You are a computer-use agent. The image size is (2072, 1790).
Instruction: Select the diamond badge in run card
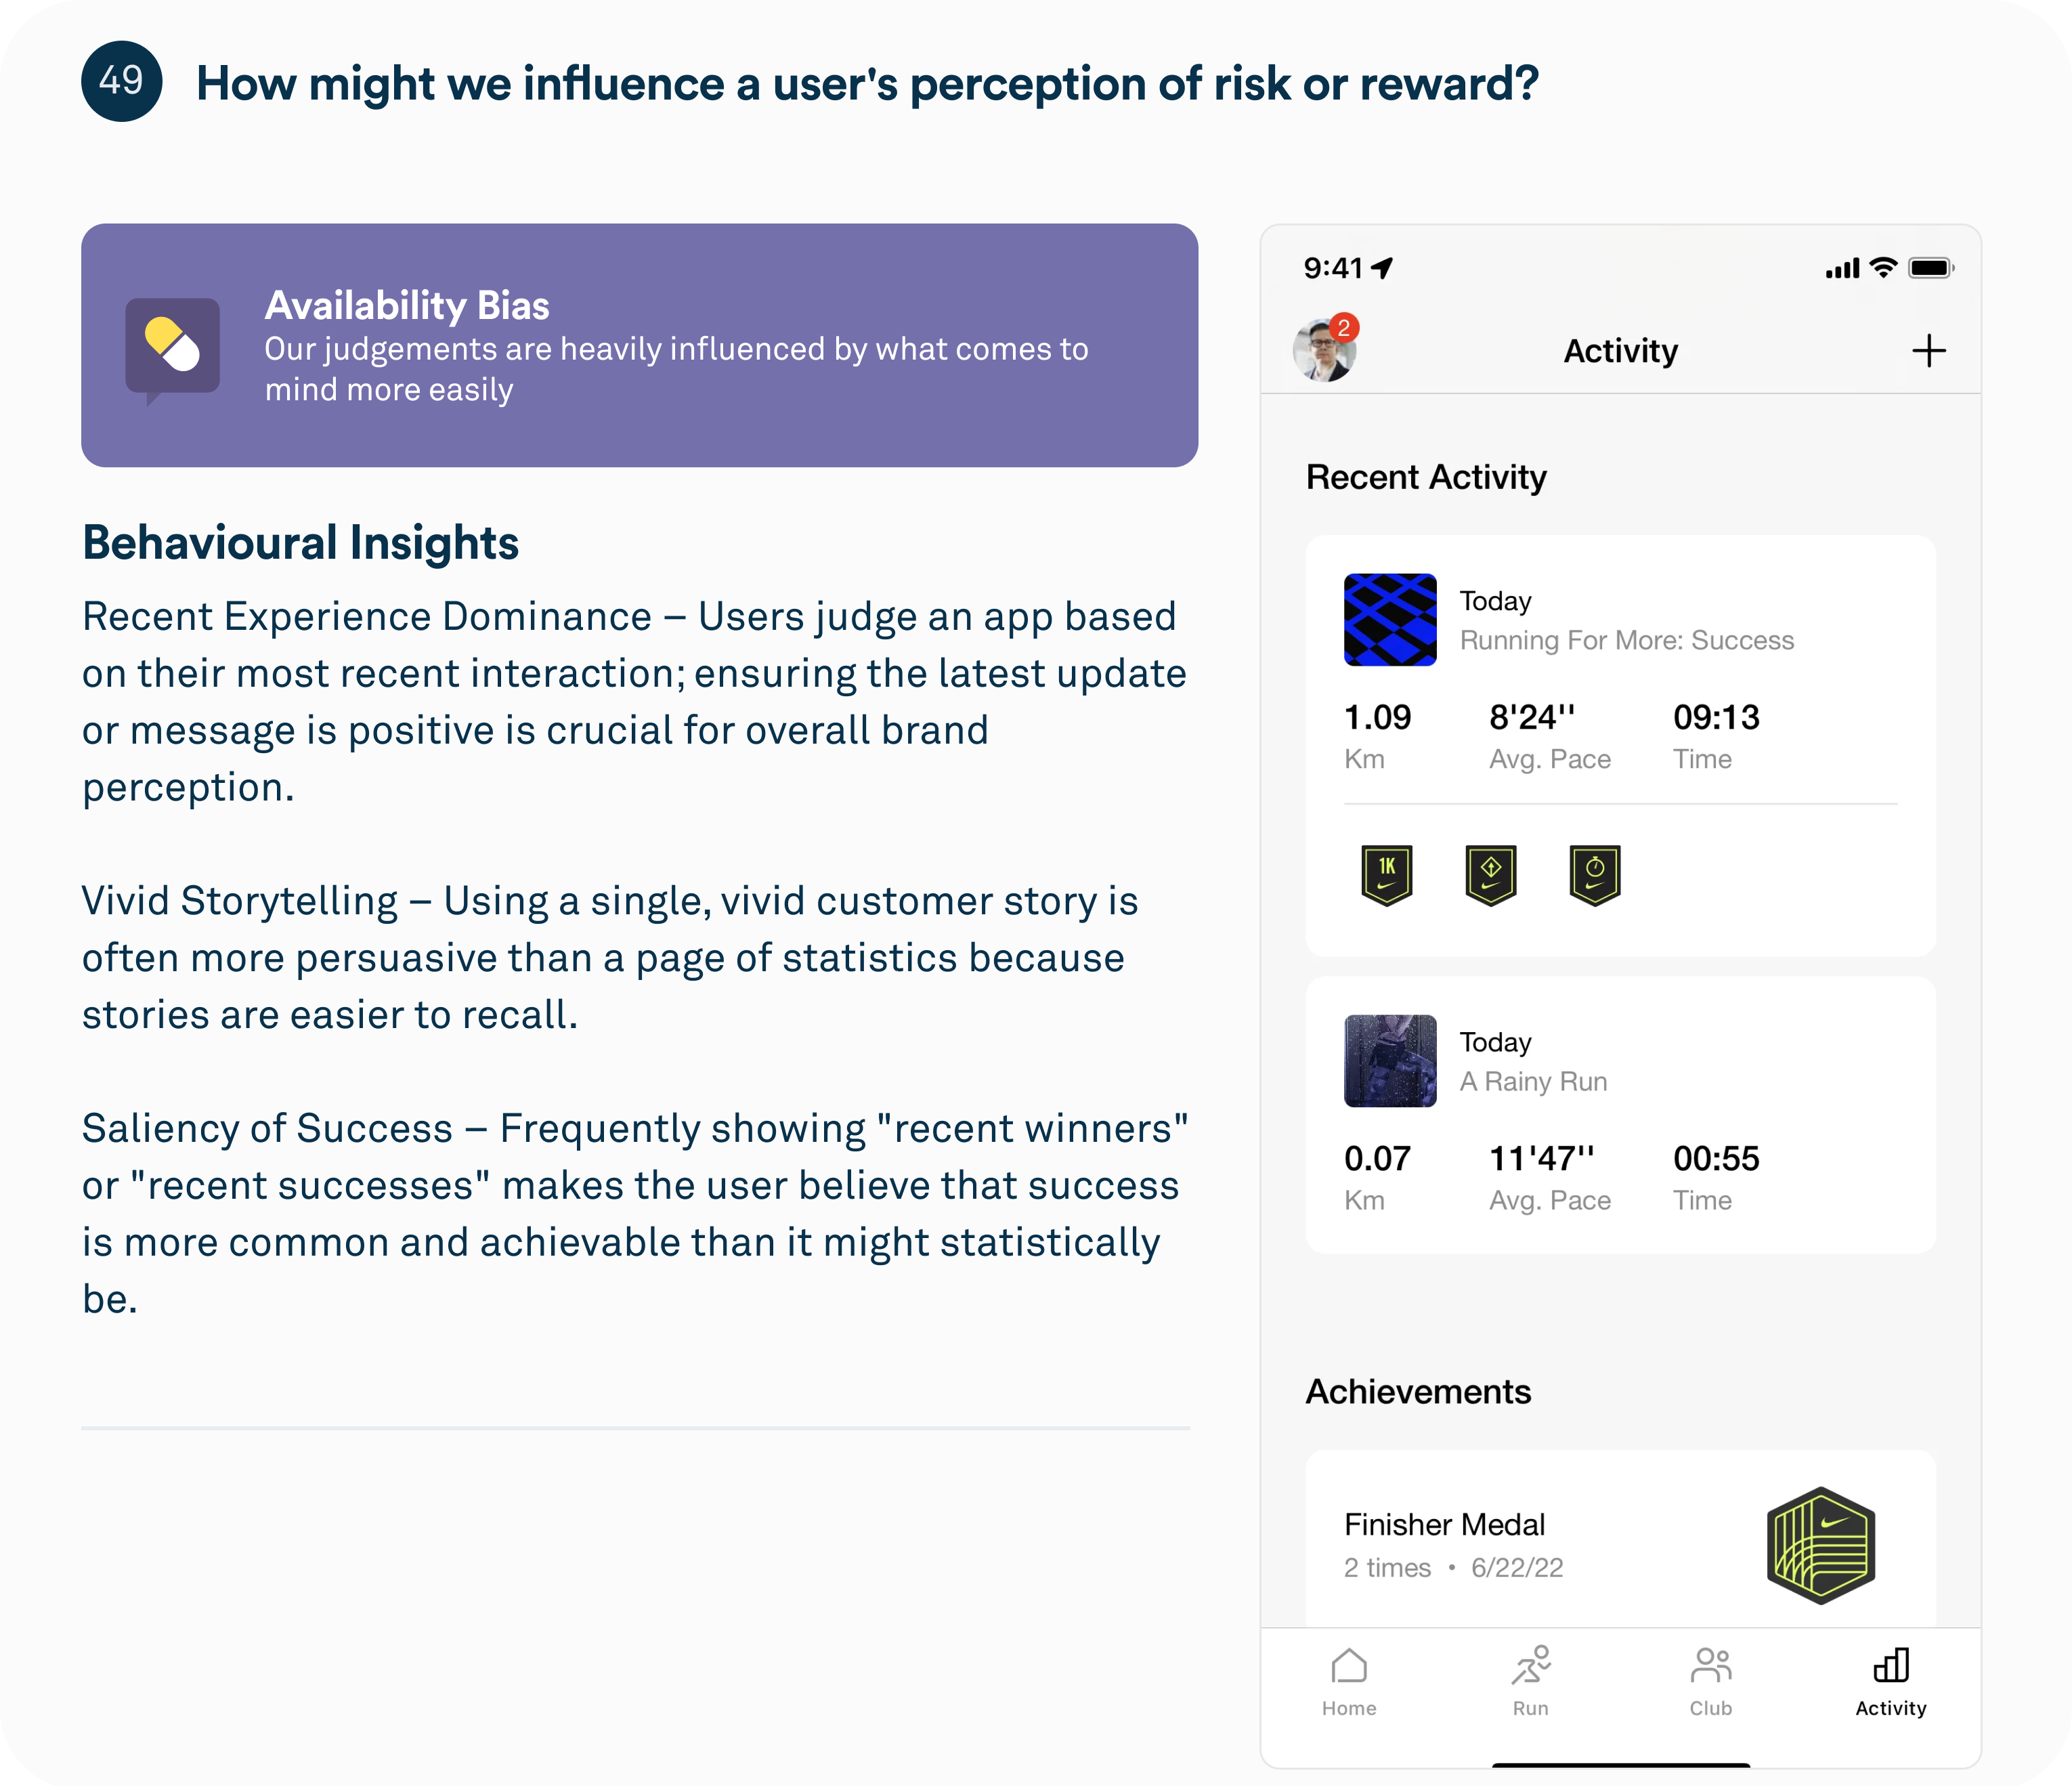click(1491, 875)
